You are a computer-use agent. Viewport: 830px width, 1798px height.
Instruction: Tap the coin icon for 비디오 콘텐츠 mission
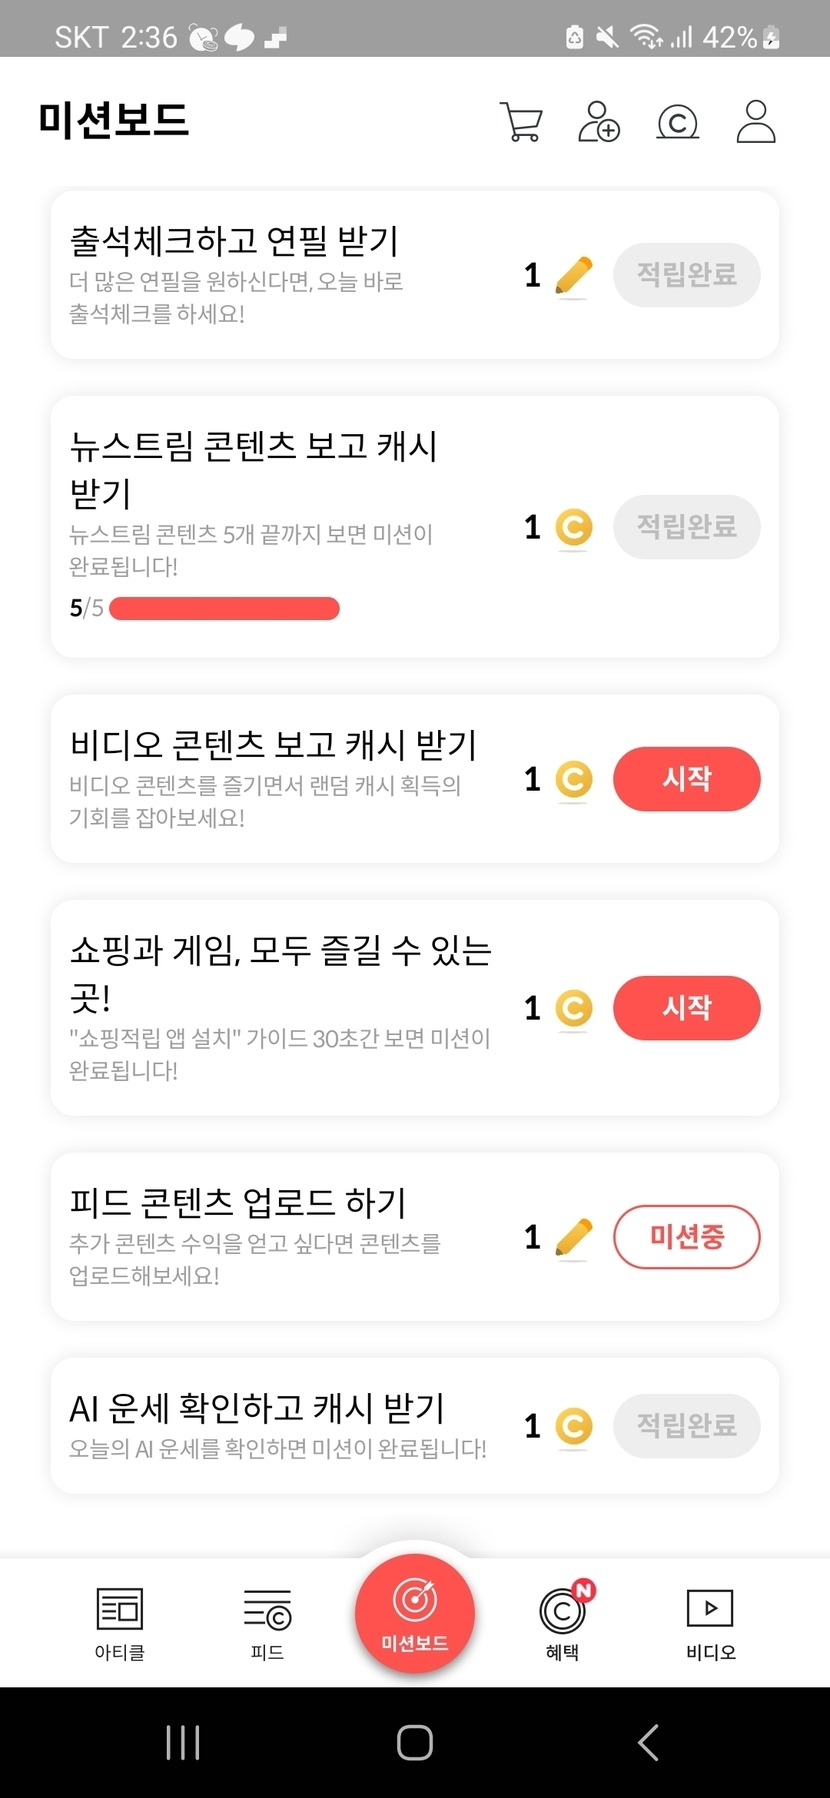574,780
